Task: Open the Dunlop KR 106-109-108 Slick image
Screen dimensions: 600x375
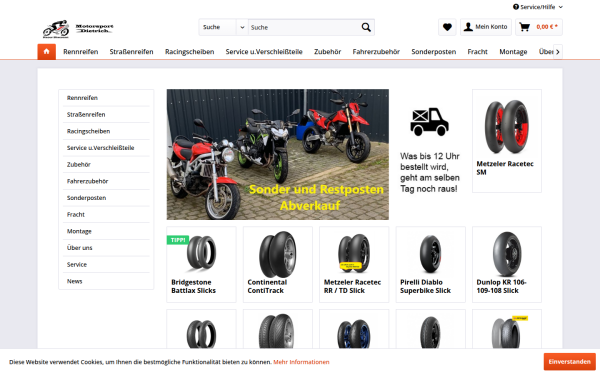Action: (x=507, y=254)
